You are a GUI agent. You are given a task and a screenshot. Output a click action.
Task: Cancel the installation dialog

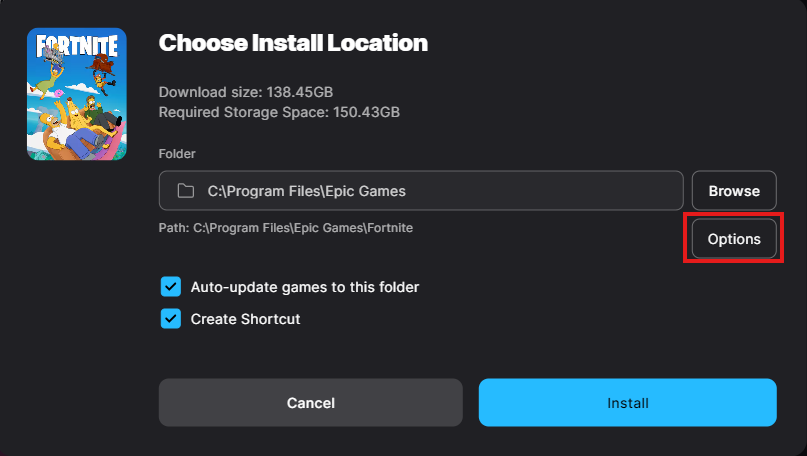click(x=310, y=403)
